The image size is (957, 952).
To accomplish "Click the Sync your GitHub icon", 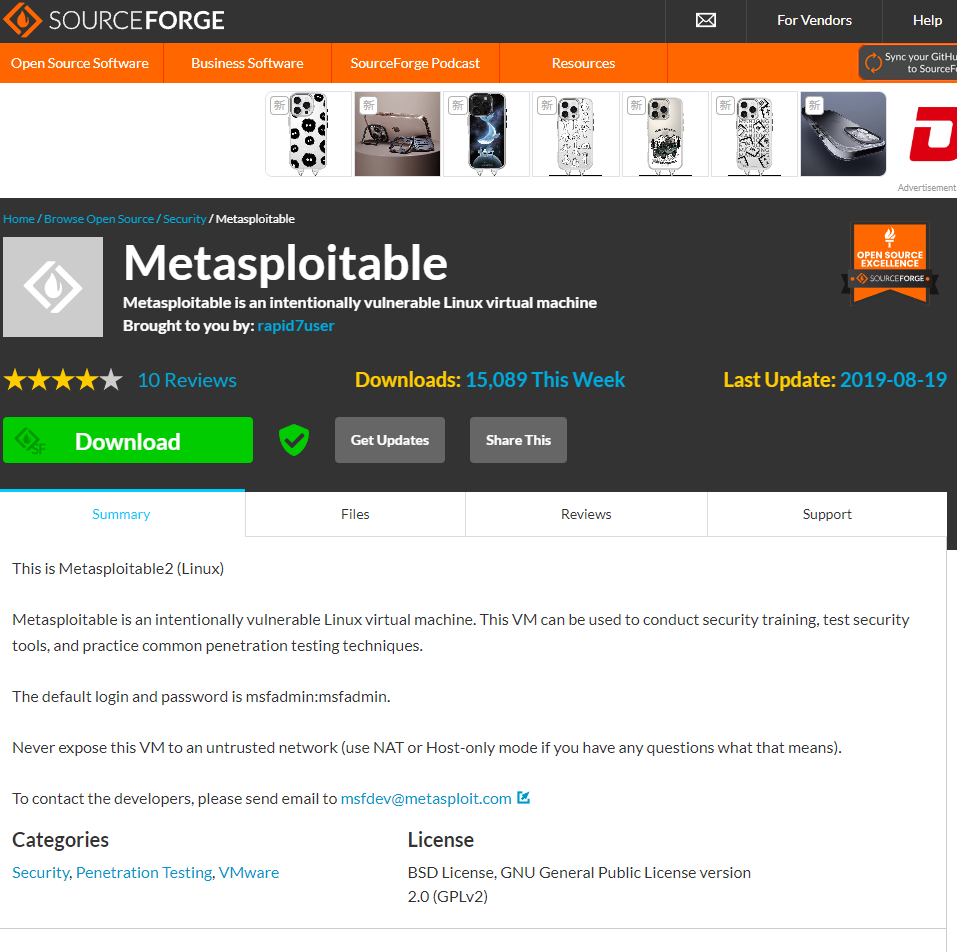I will click(873, 62).
